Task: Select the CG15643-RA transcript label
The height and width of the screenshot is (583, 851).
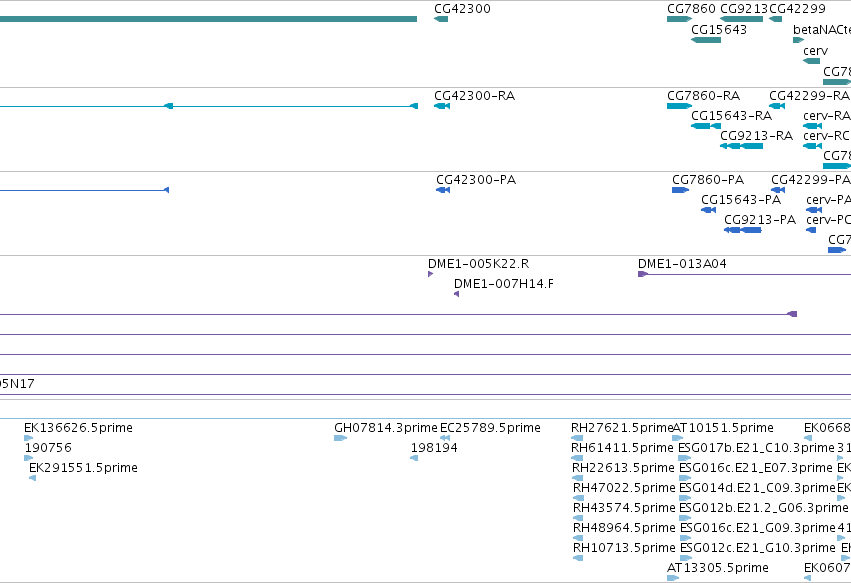Action: pyautogui.click(x=731, y=116)
